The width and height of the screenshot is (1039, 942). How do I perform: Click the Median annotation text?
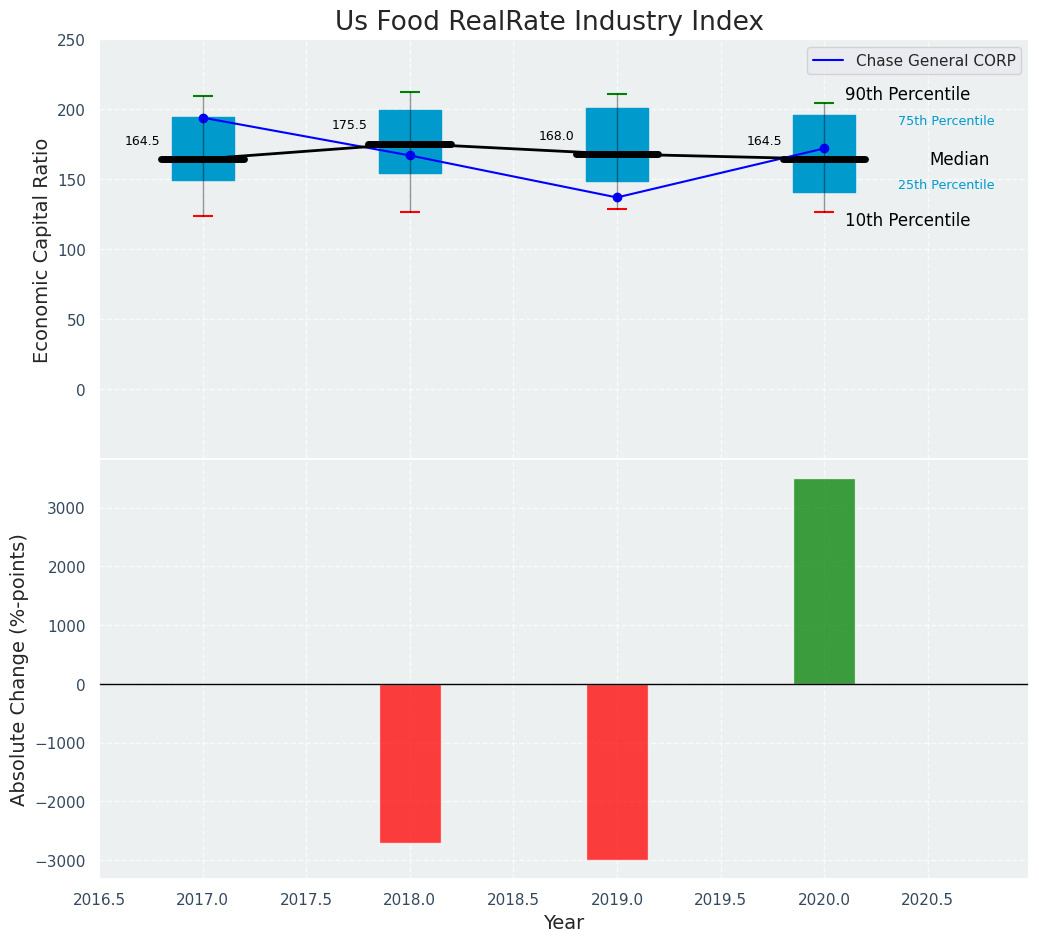[958, 160]
